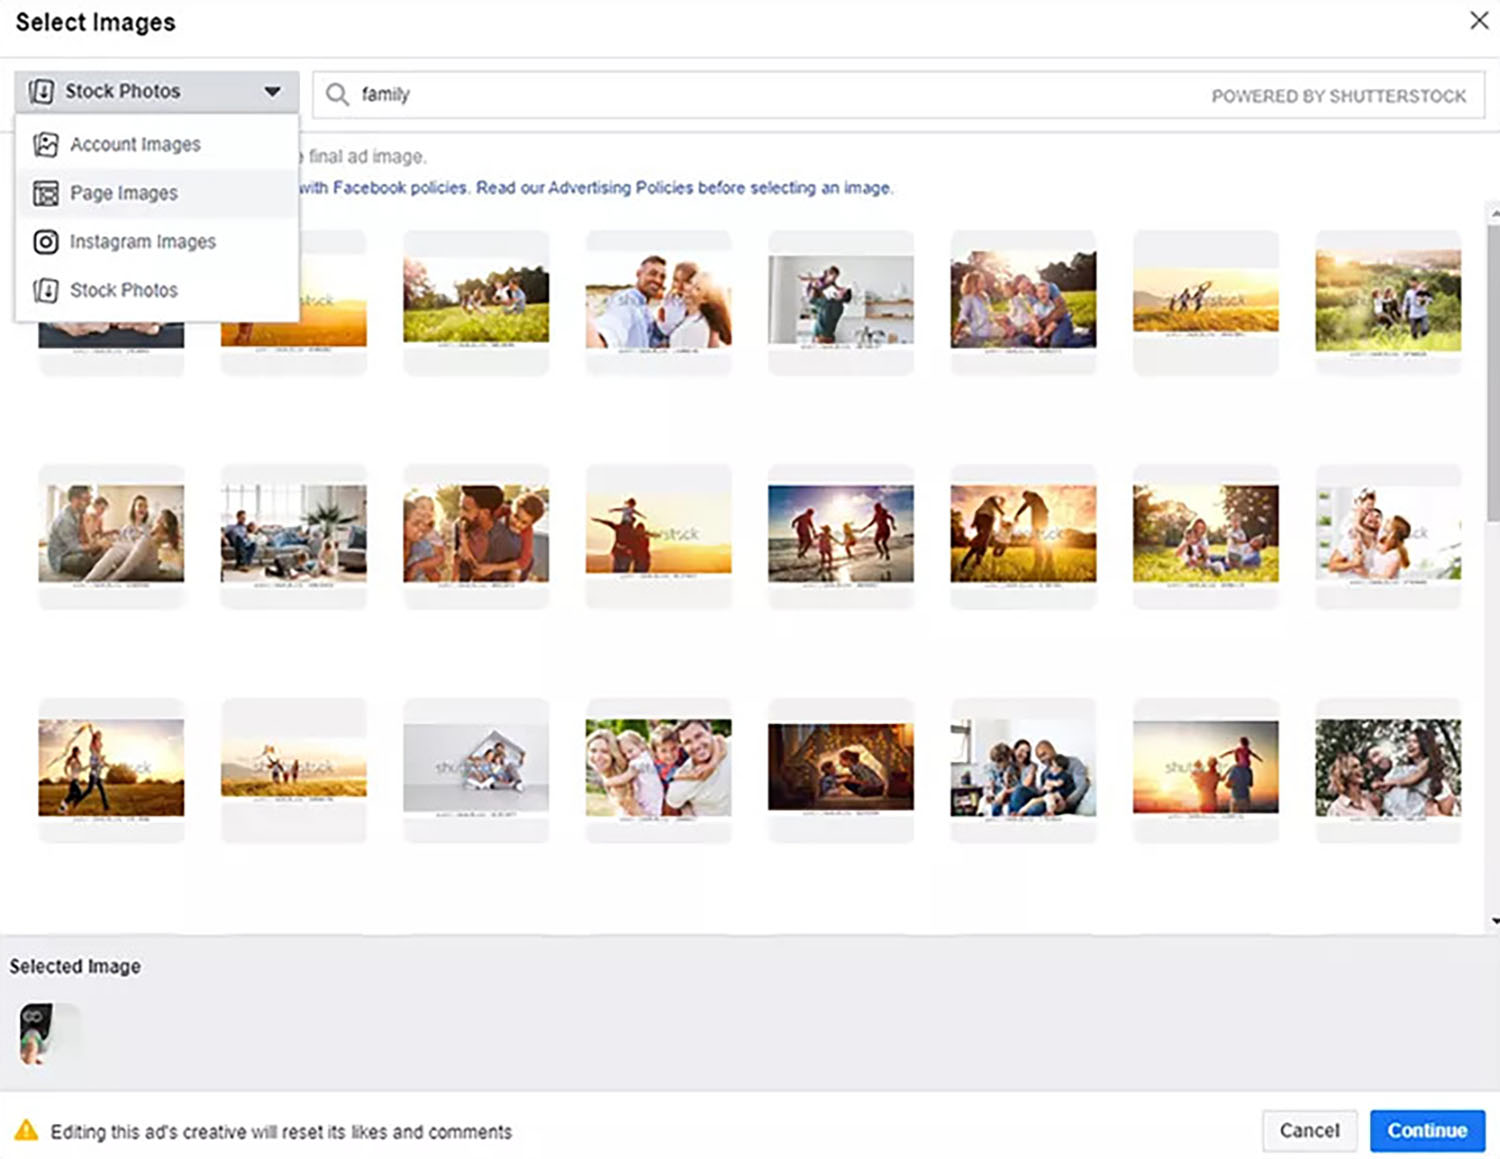1500x1159 pixels.
Task: Select Page Images menu option
Action: coord(124,193)
